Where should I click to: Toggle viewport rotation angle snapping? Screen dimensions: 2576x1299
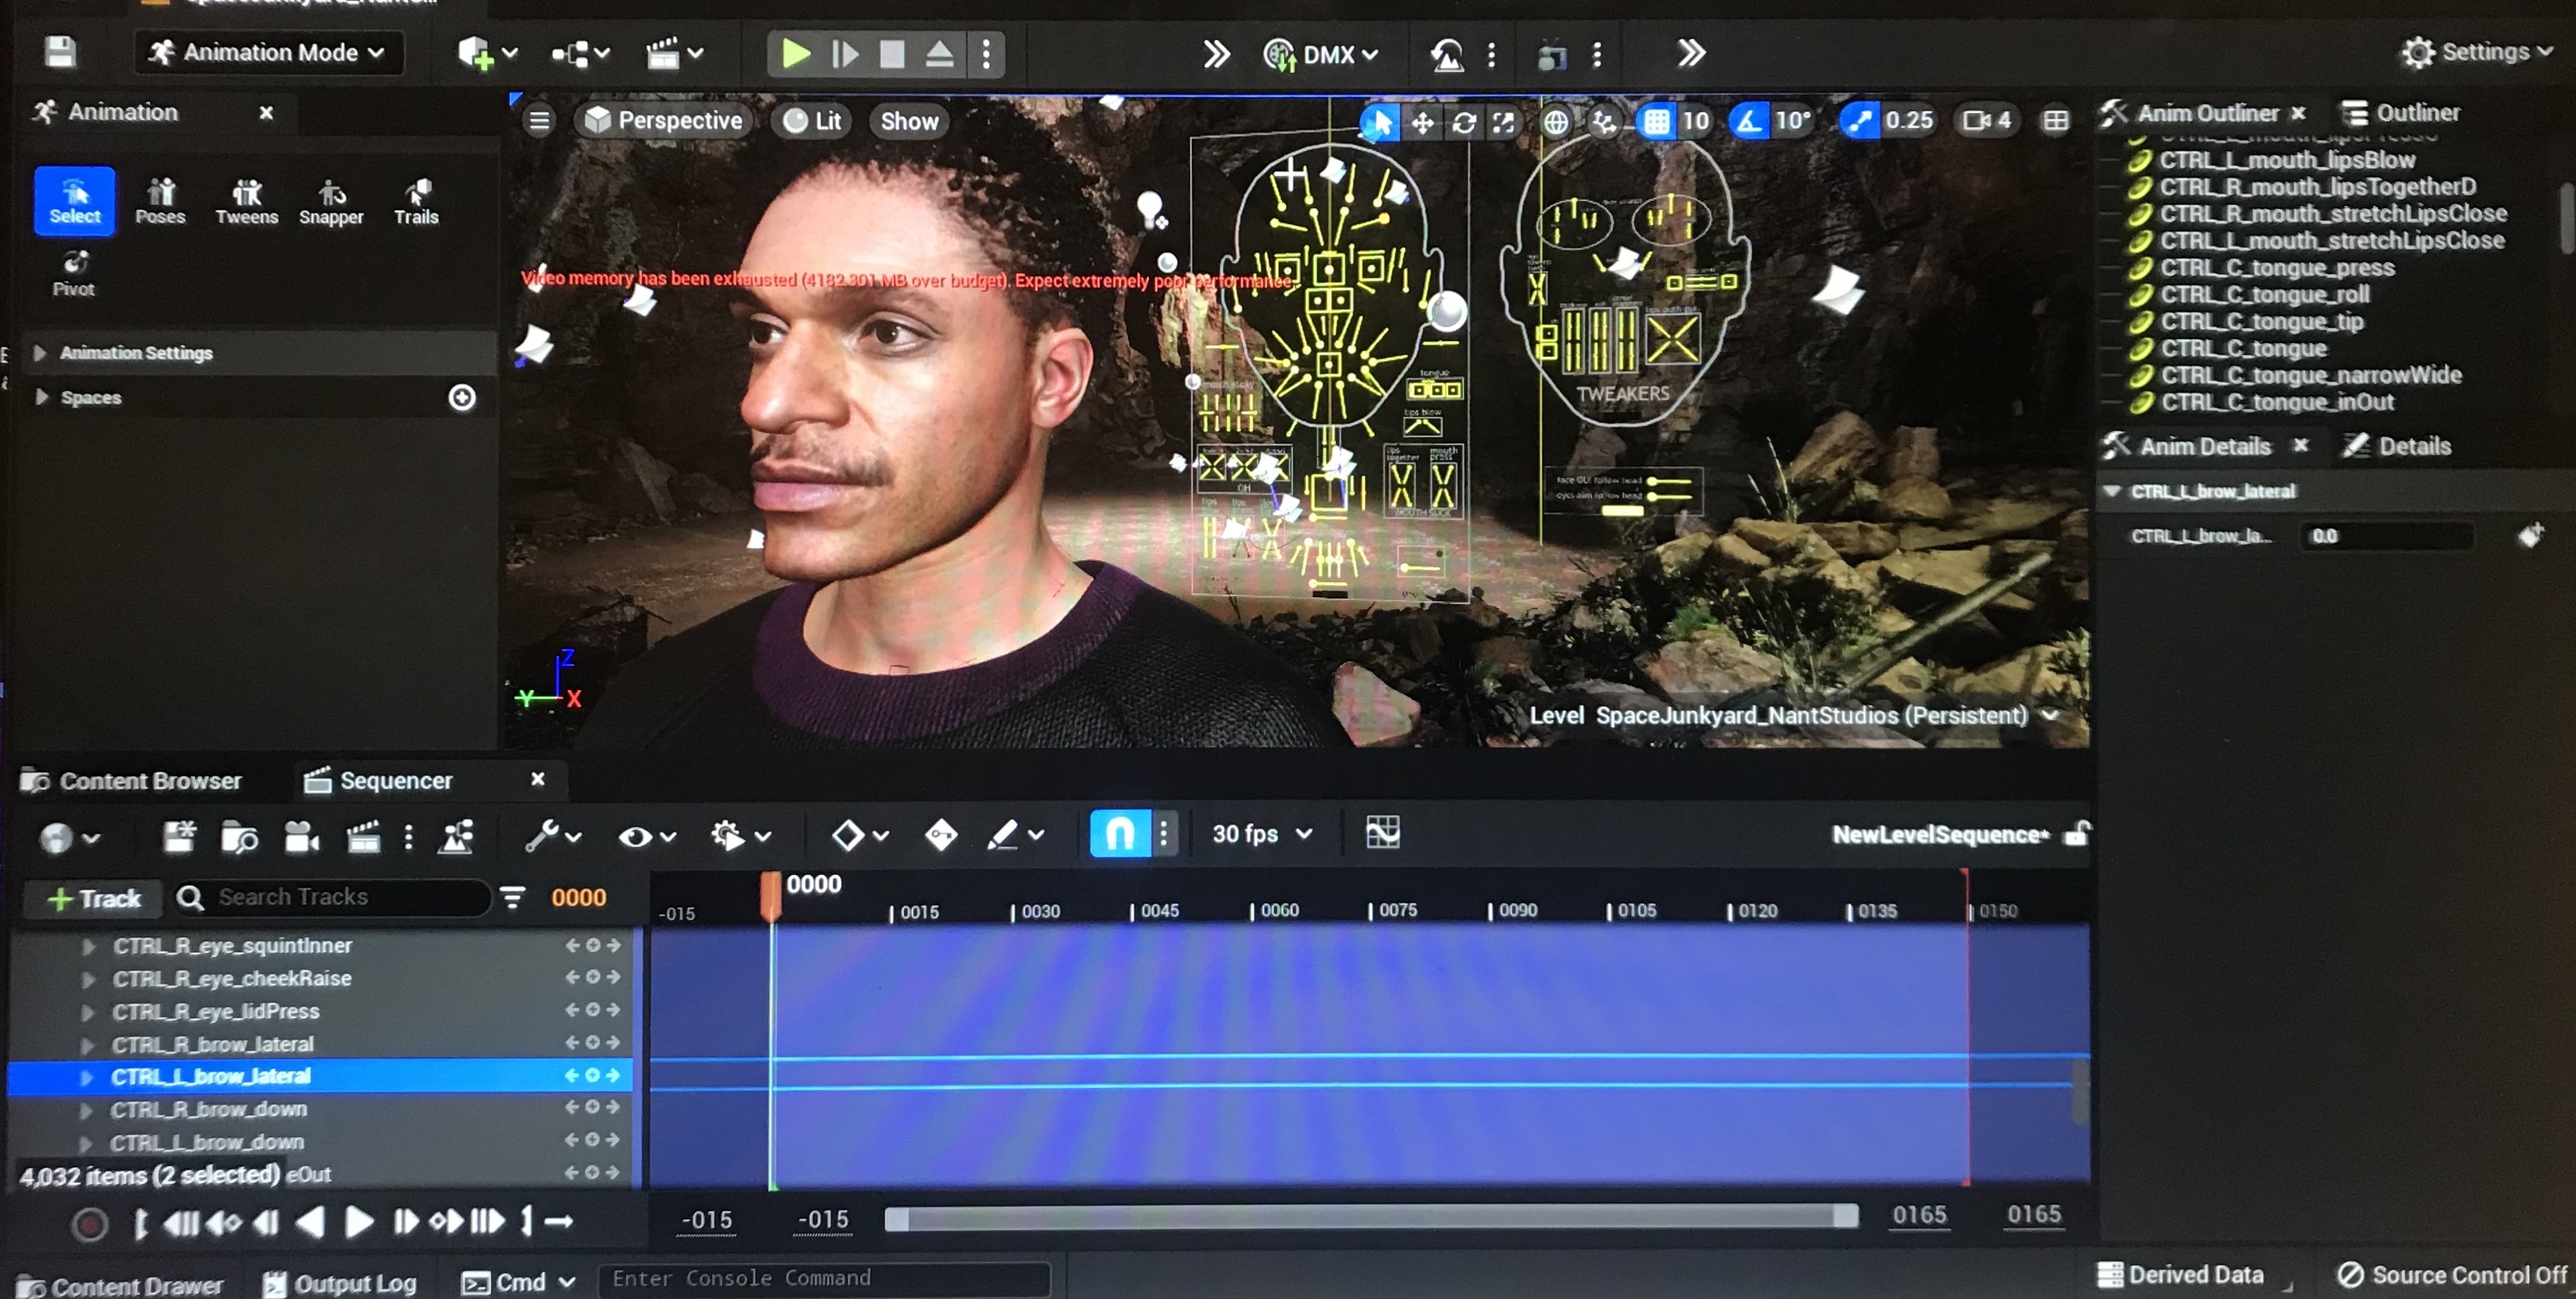tap(1749, 121)
